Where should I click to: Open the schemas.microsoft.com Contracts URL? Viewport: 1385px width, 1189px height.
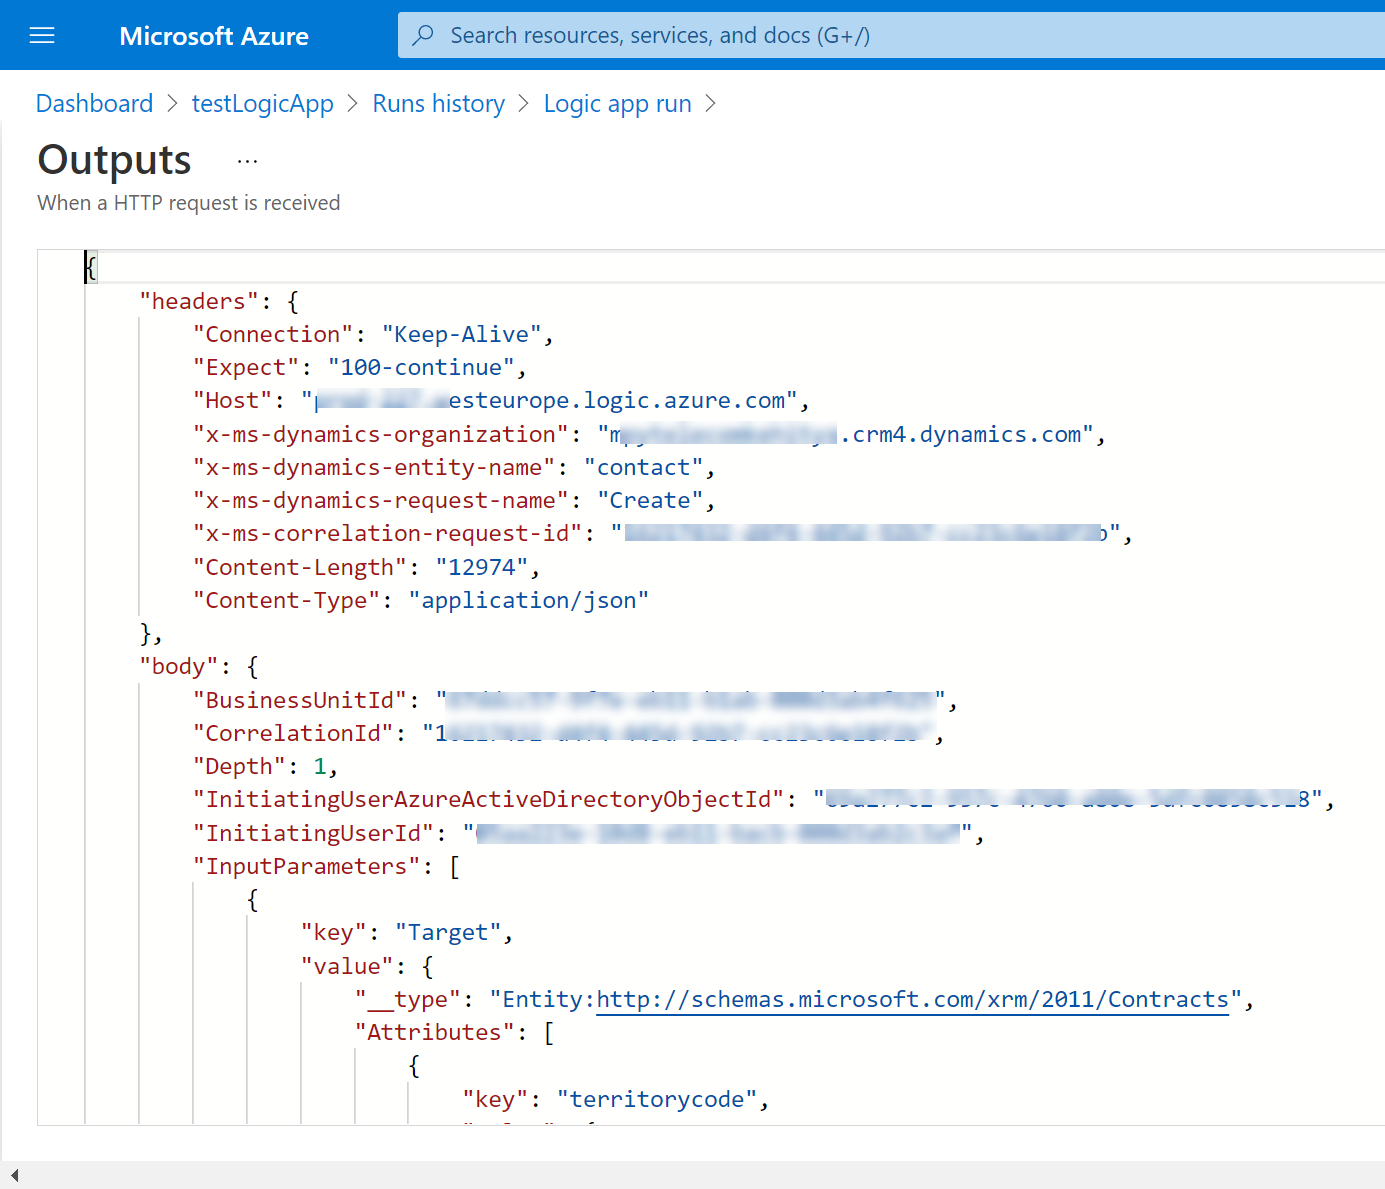click(912, 1000)
